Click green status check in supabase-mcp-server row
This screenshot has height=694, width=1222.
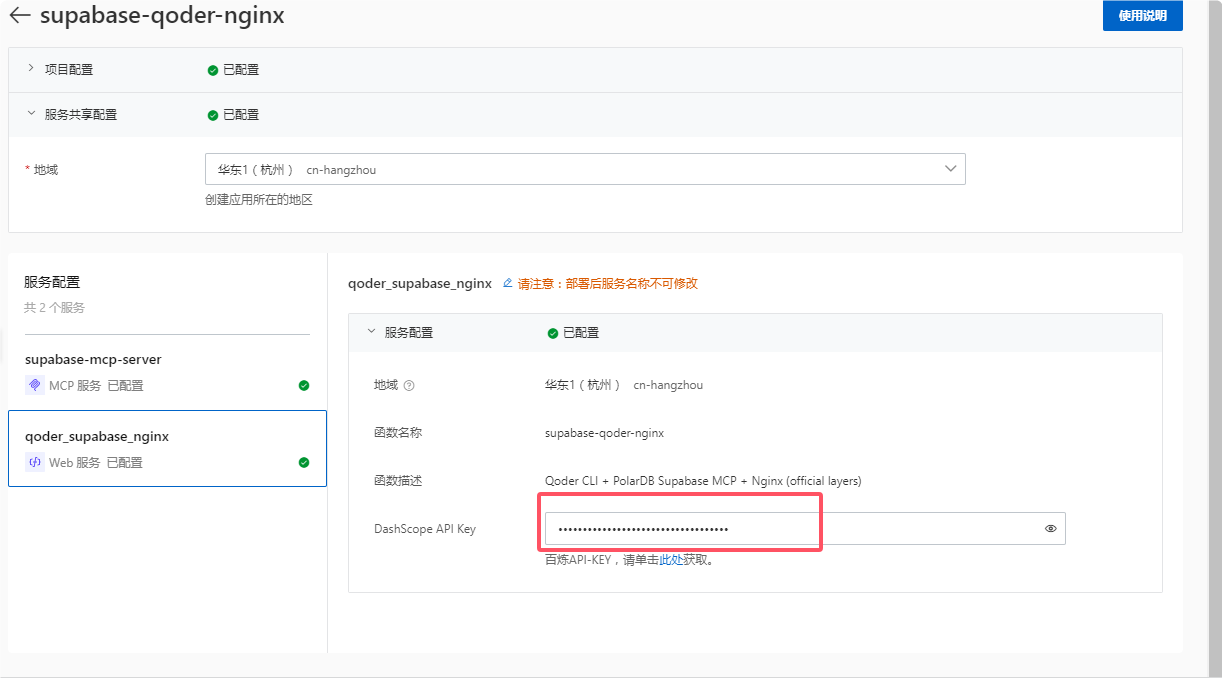point(304,385)
